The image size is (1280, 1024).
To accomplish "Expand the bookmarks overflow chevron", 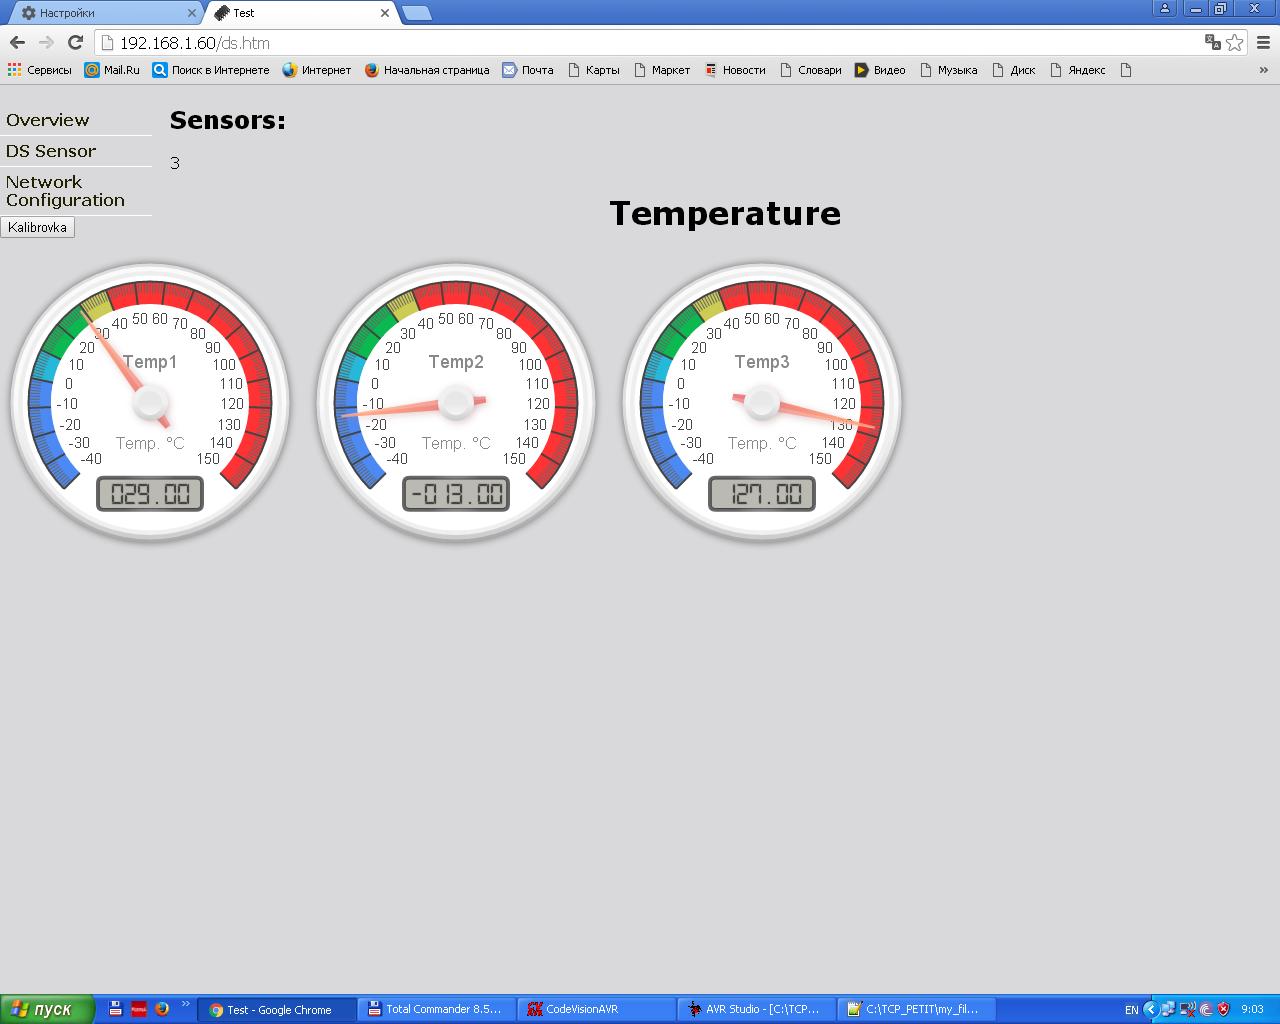I will (x=1263, y=70).
